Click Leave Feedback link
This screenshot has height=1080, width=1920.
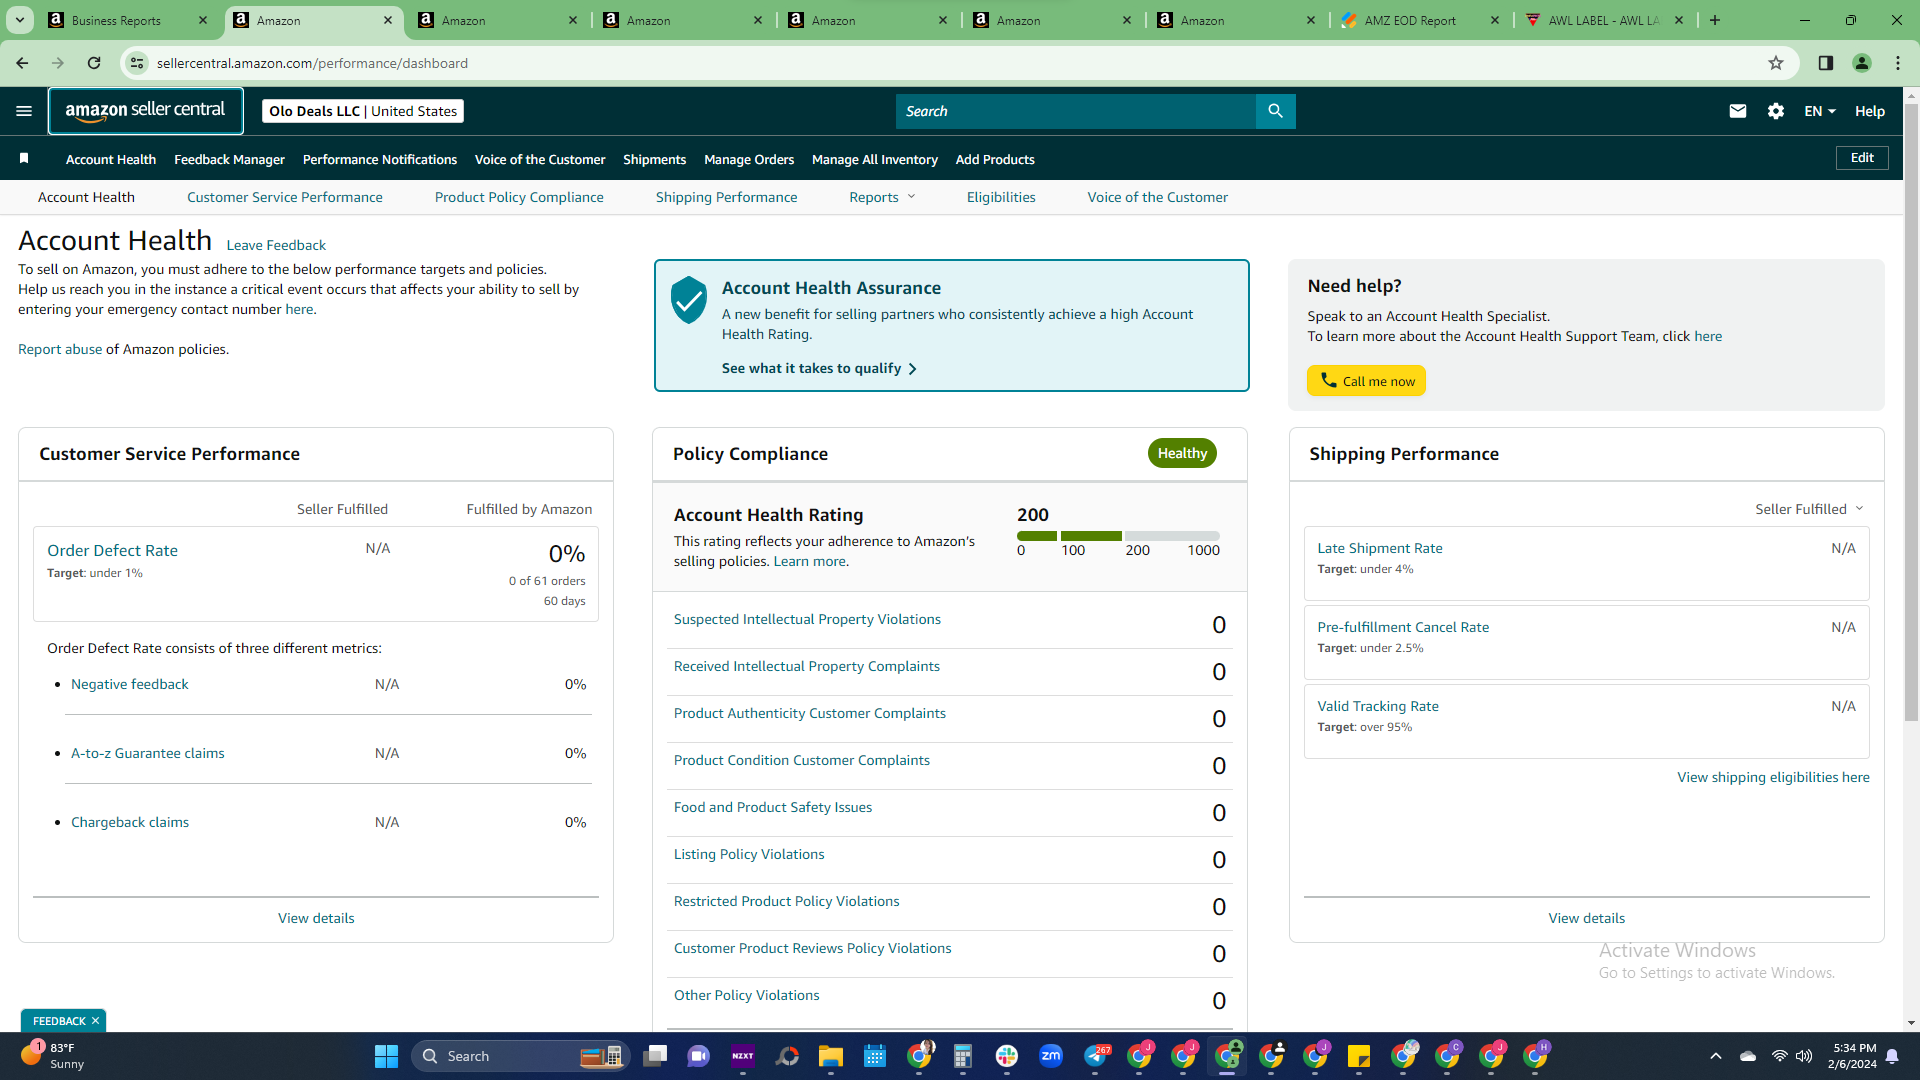click(276, 245)
